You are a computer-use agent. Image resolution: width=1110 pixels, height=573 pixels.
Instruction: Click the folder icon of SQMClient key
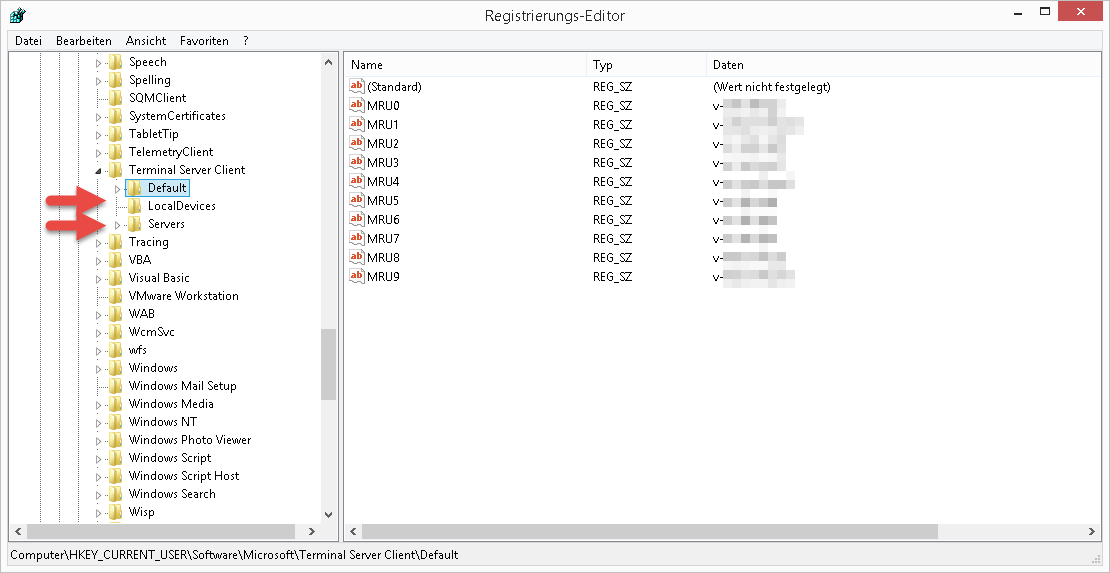(115, 98)
